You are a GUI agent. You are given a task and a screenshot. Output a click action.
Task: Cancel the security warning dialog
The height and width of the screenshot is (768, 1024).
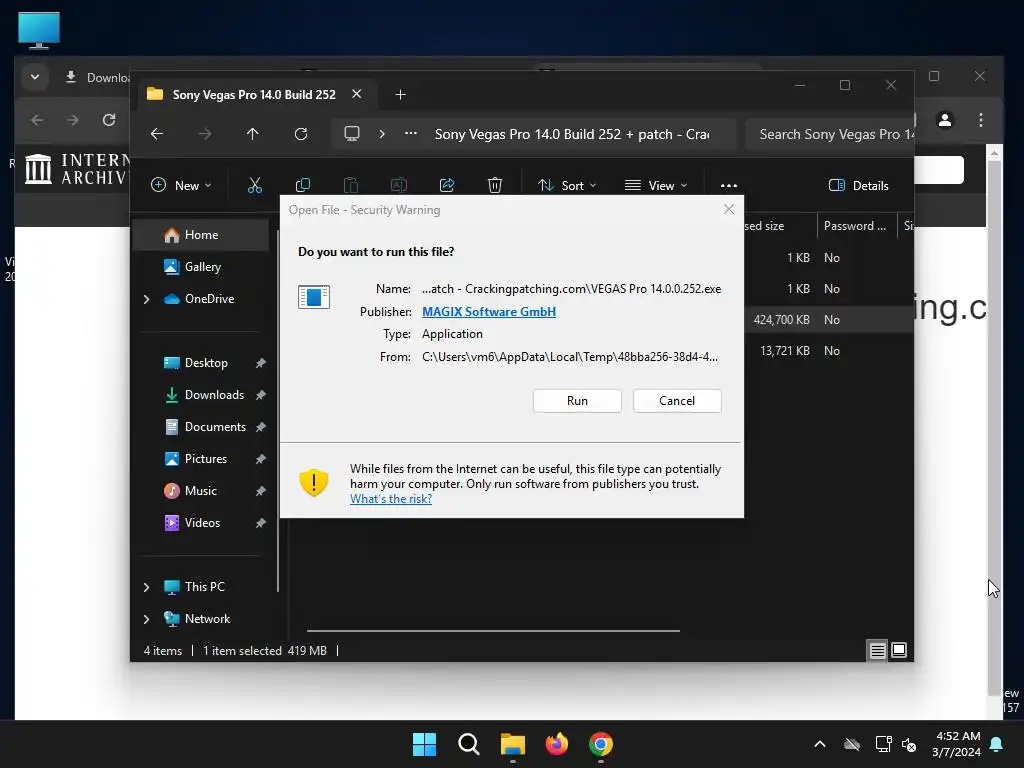(x=677, y=400)
